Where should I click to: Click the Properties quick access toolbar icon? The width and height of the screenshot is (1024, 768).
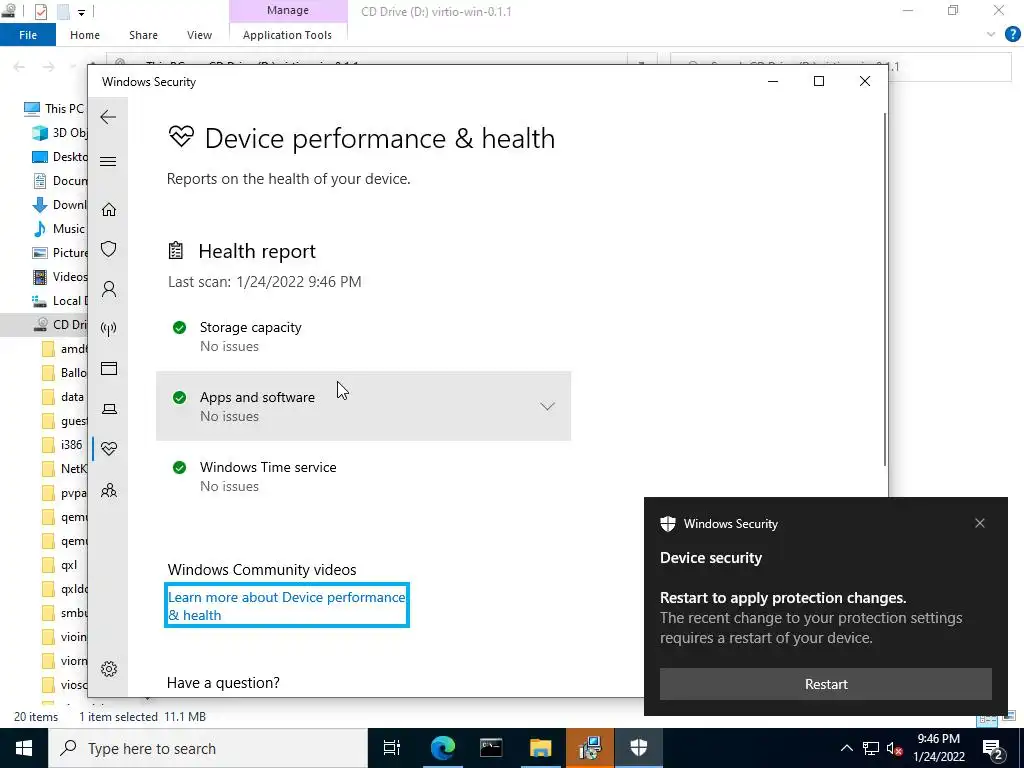click(40, 11)
